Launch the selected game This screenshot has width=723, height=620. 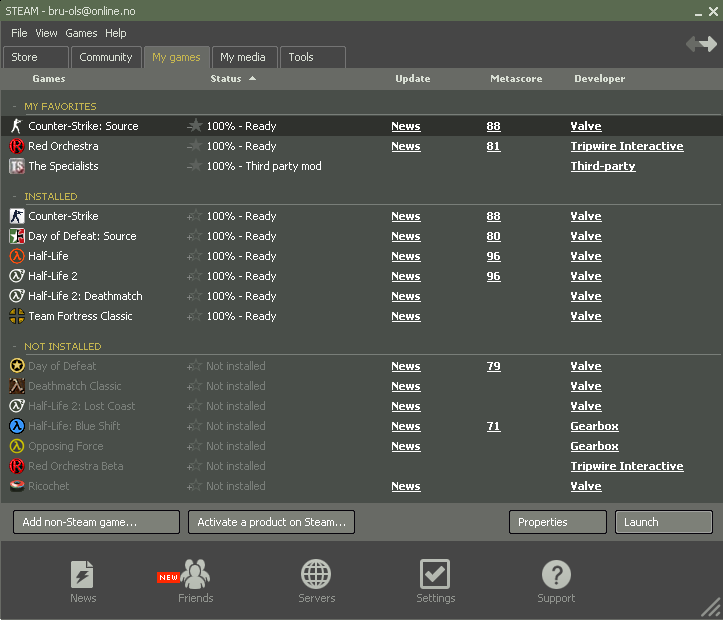point(664,522)
